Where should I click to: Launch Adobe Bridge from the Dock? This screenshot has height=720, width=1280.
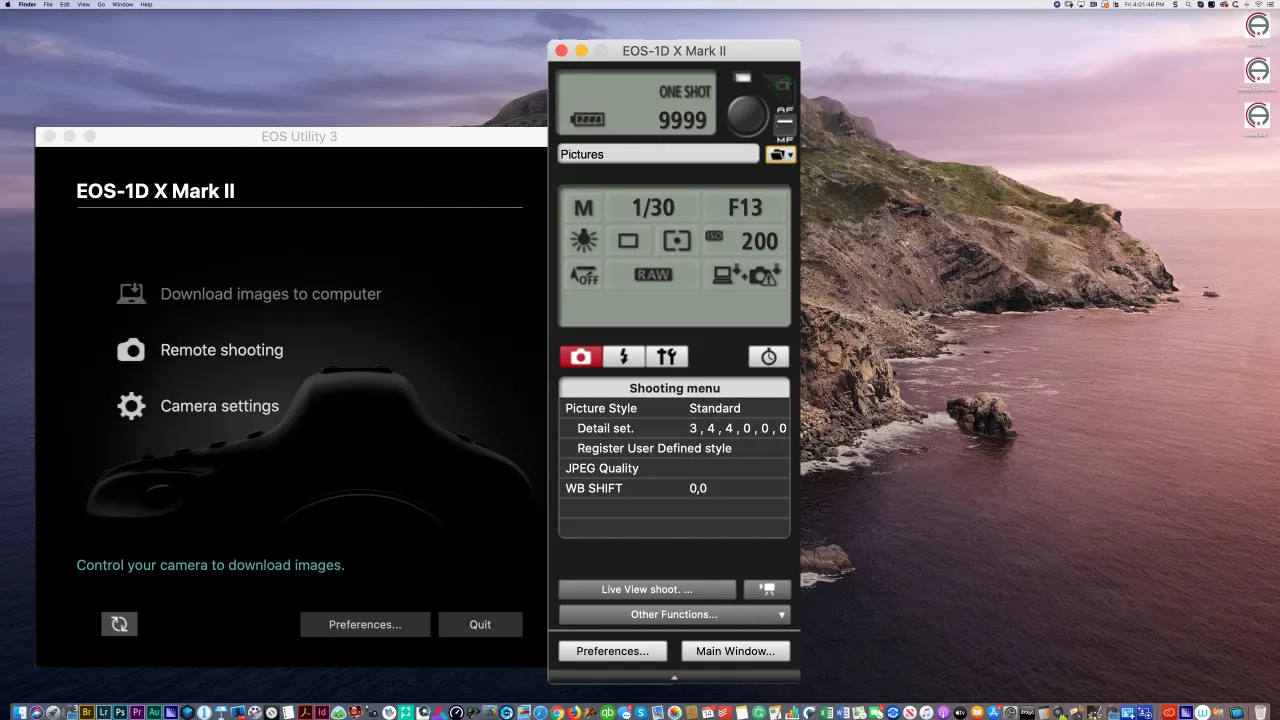[x=87, y=713]
